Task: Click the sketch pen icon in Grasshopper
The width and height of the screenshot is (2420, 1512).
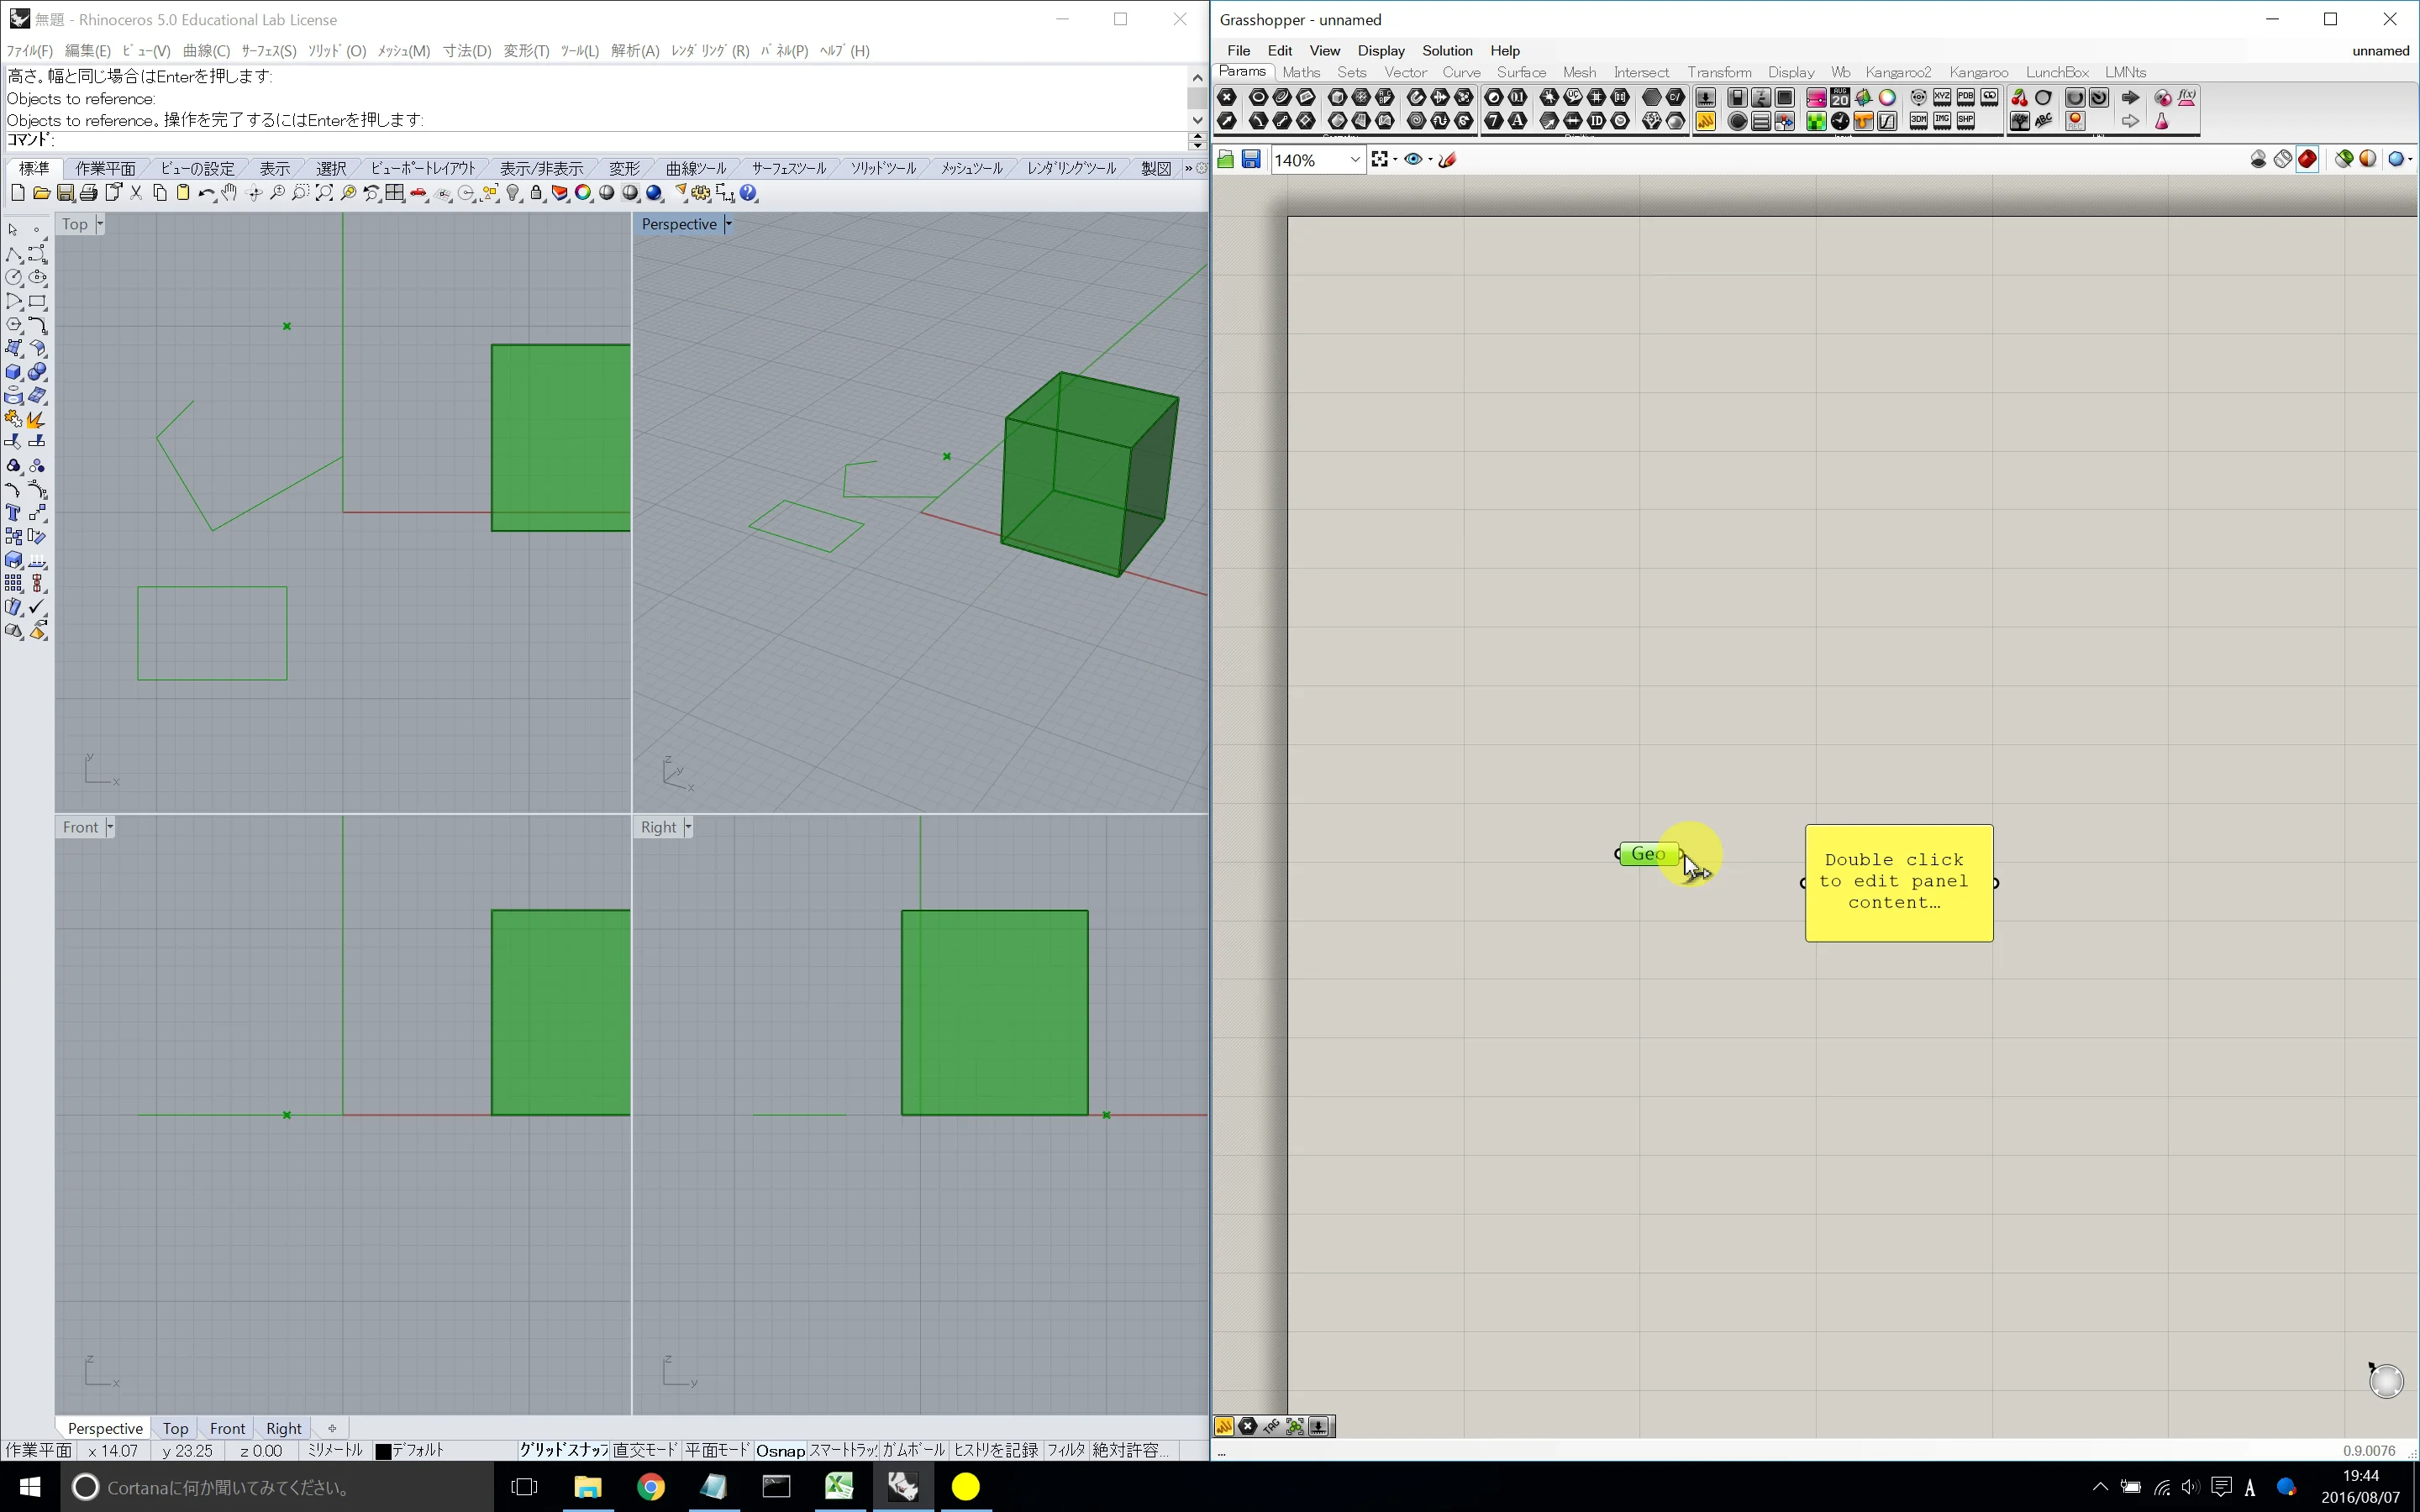Action: [x=1447, y=159]
